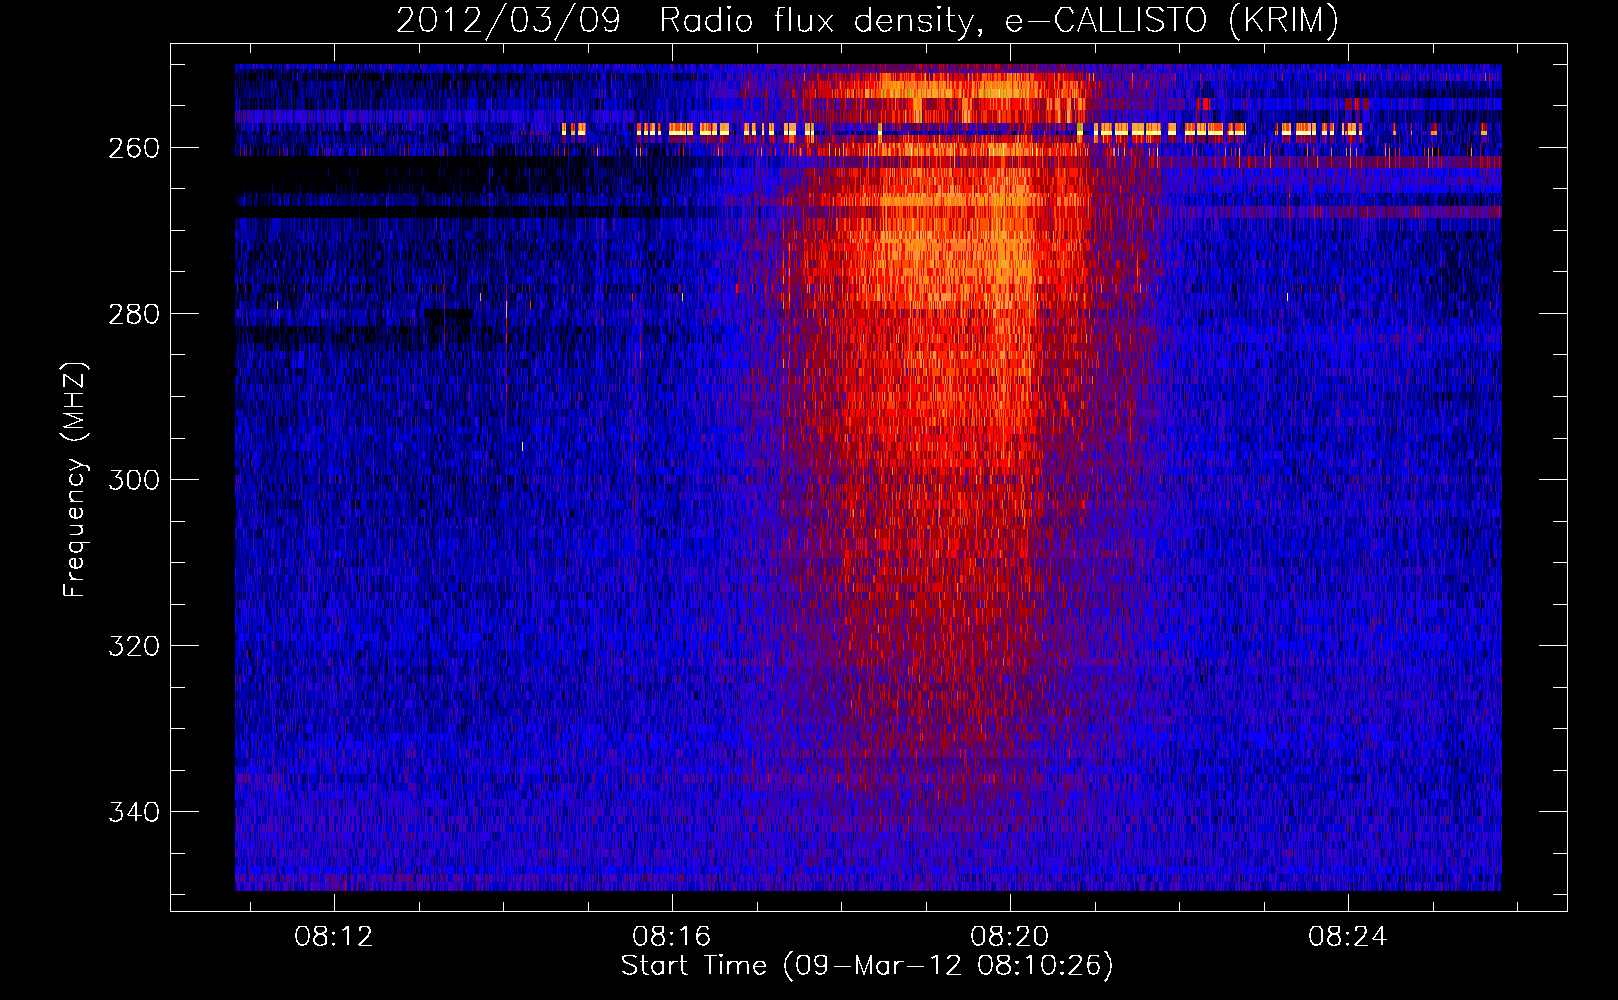This screenshot has height=1000, width=1618.
Task: Click the 08:20 time tick label
Action: point(1010,937)
